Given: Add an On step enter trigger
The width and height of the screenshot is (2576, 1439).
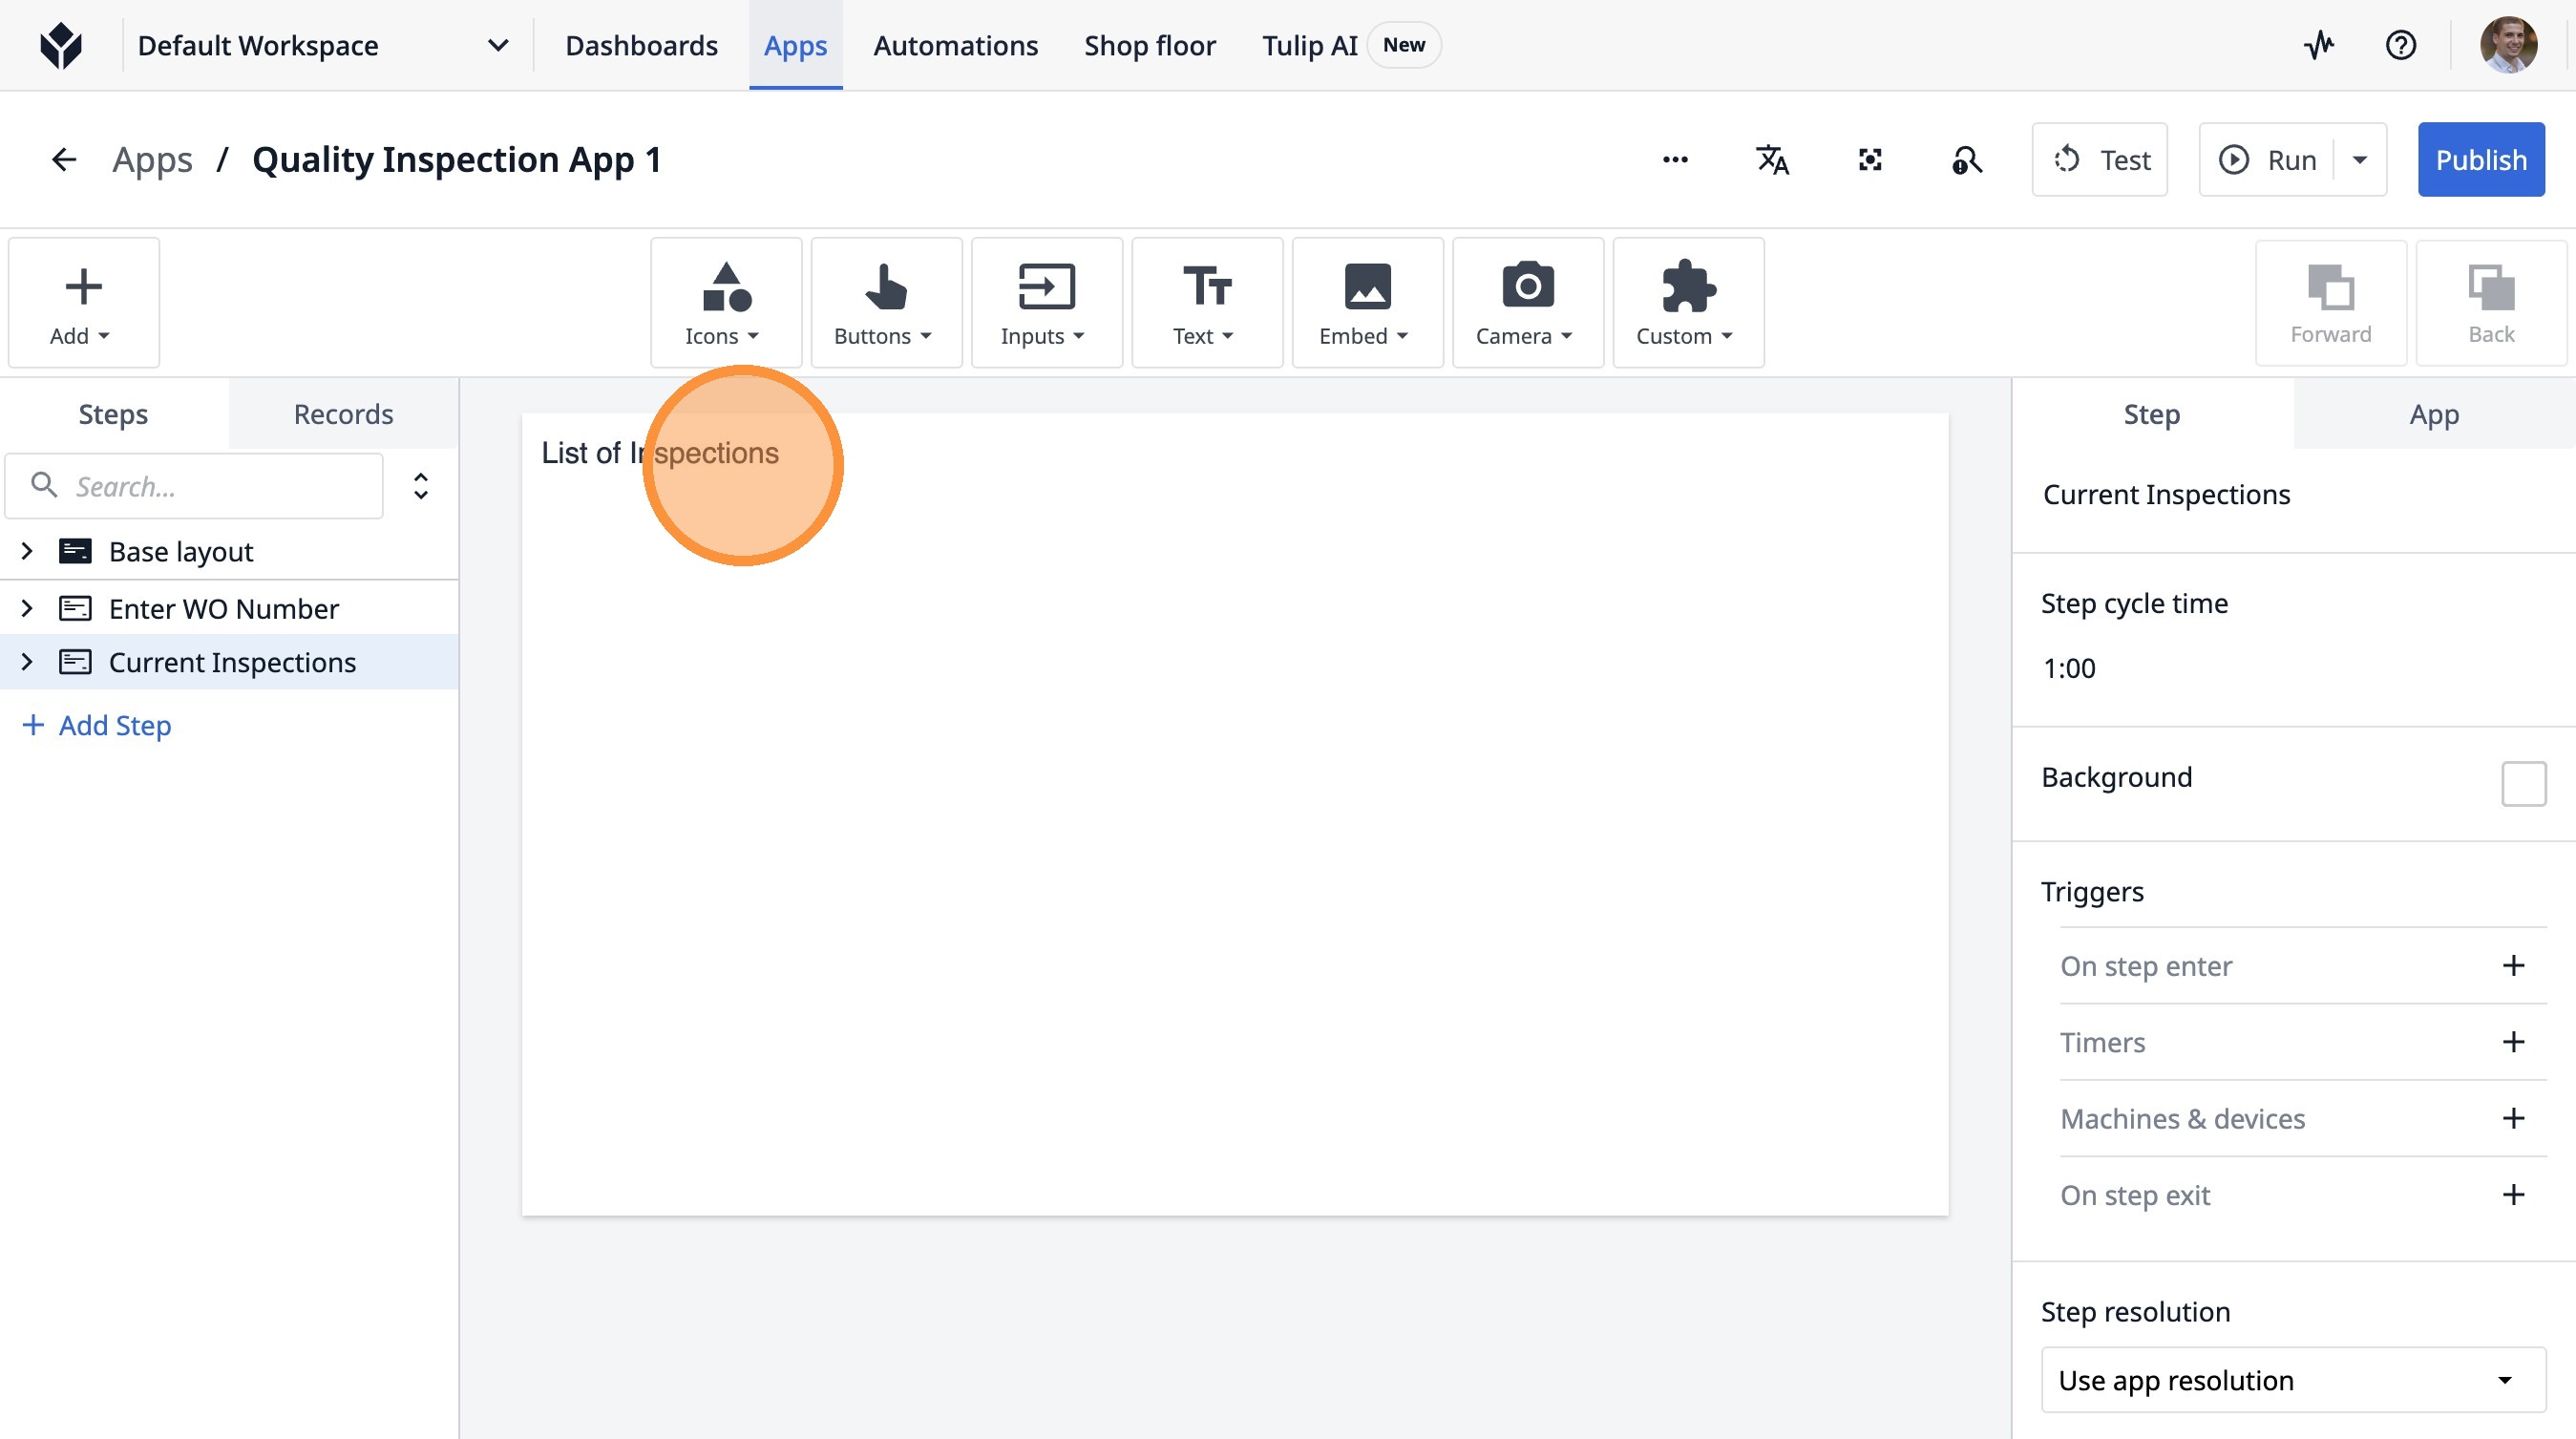Looking at the screenshot, I should click(2513, 966).
